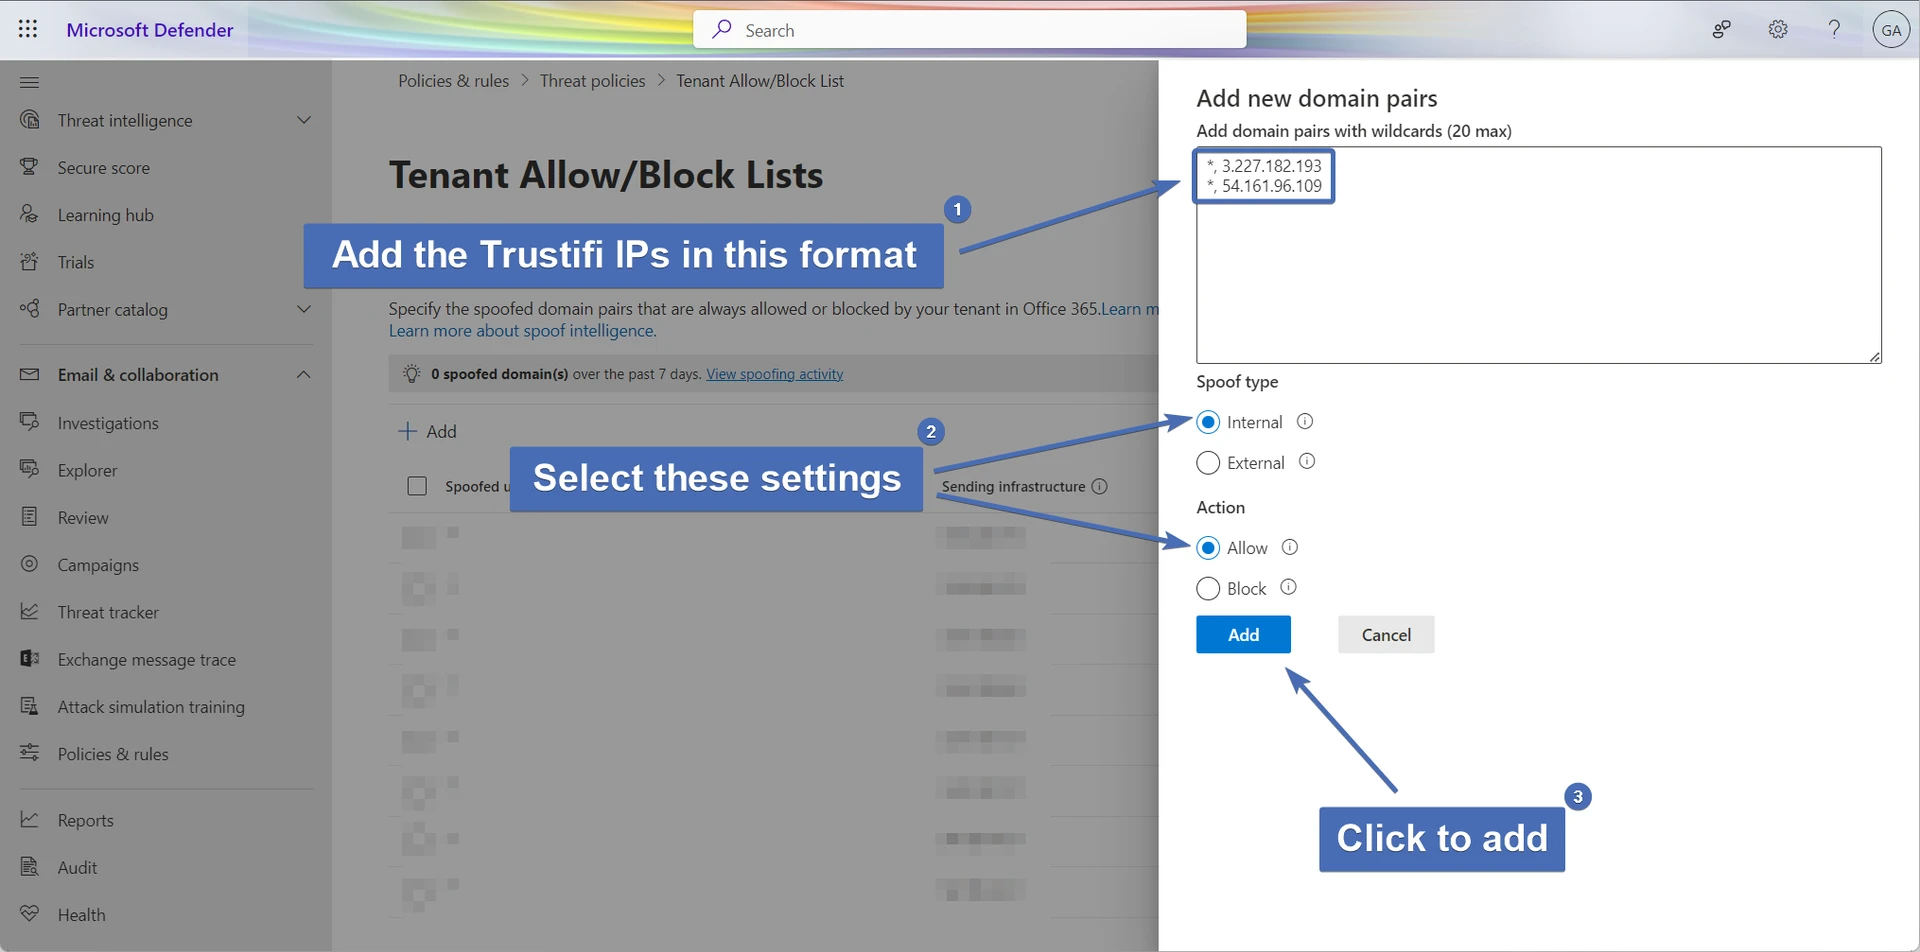Show info tooltip for Internal spoof type

(x=1304, y=422)
